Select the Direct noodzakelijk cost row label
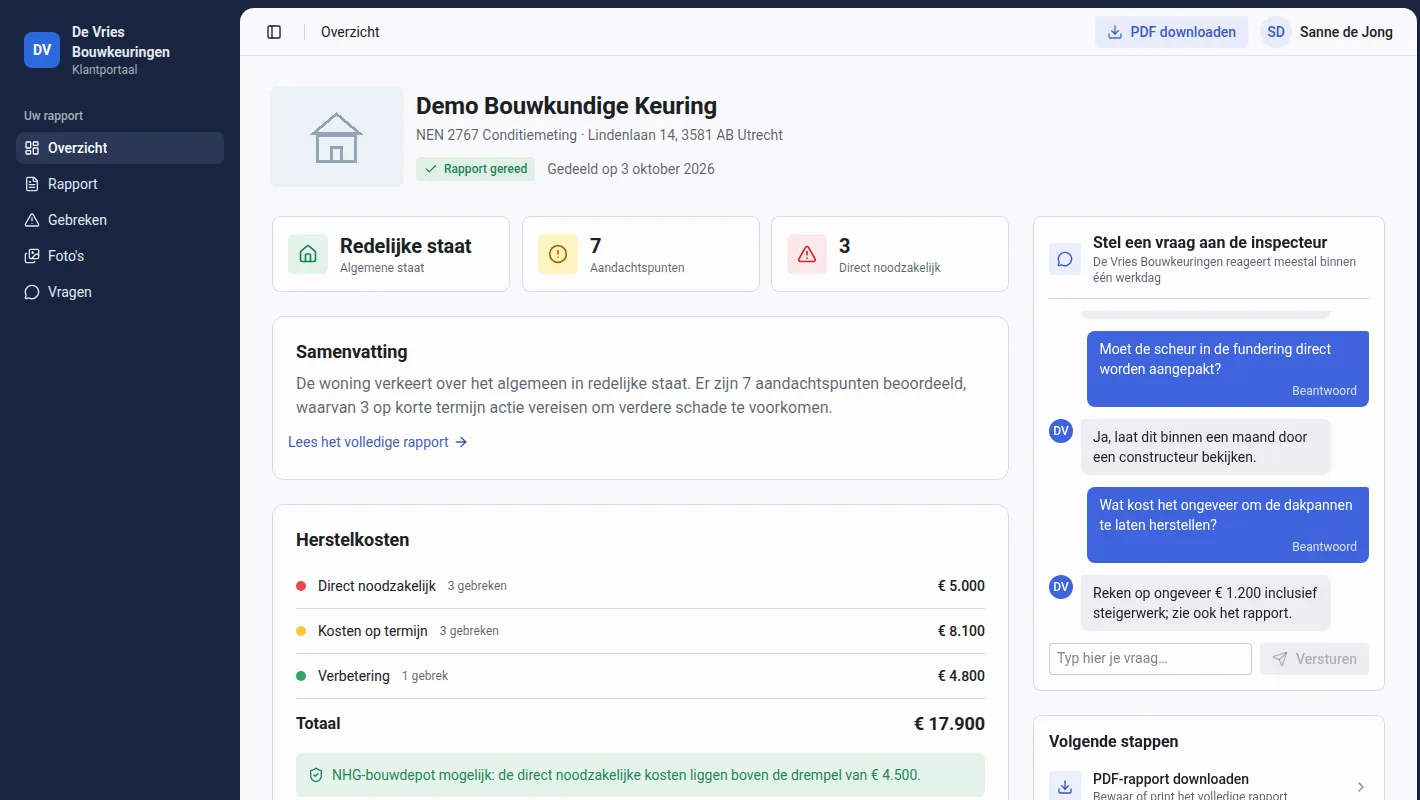The height and width of the screenshot is (800, 1420). [x=377, y=586]
